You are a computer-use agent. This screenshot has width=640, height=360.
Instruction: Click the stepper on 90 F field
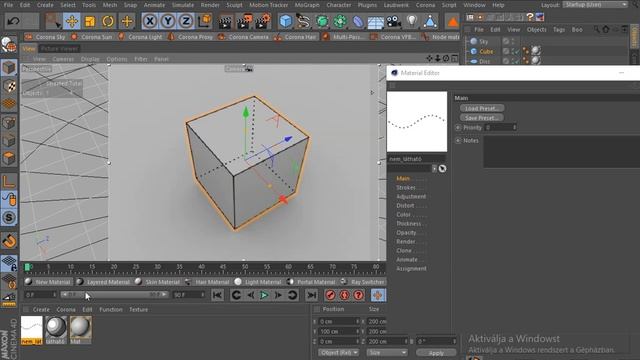pos(202,294)
